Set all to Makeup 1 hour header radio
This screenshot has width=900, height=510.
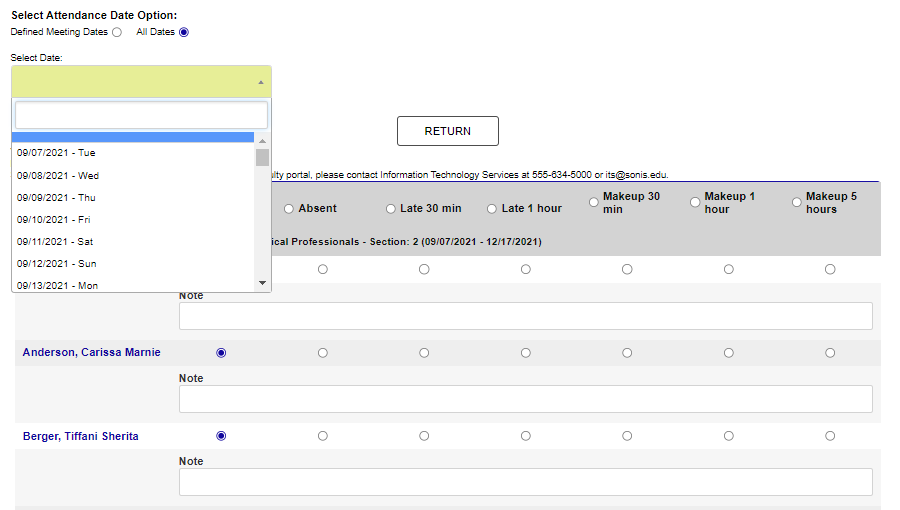point(695,202)
